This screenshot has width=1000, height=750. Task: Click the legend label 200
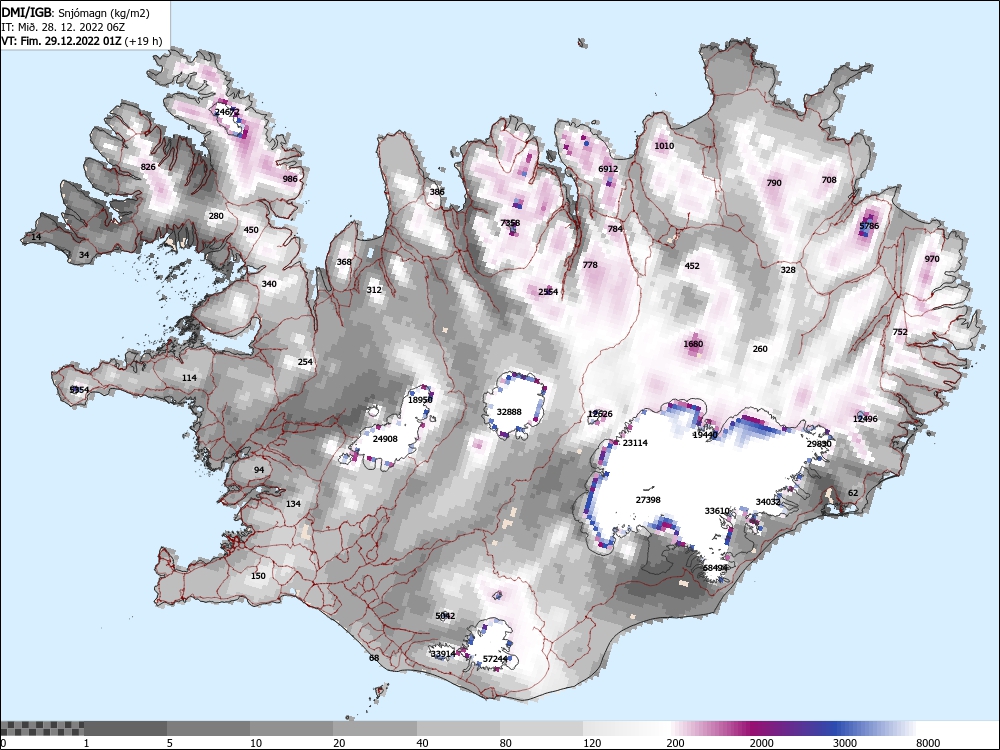(675, 743)
